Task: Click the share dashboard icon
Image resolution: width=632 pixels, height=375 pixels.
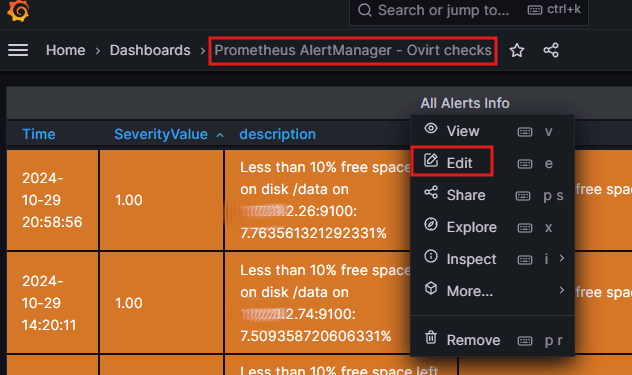Action: [551, 50]
